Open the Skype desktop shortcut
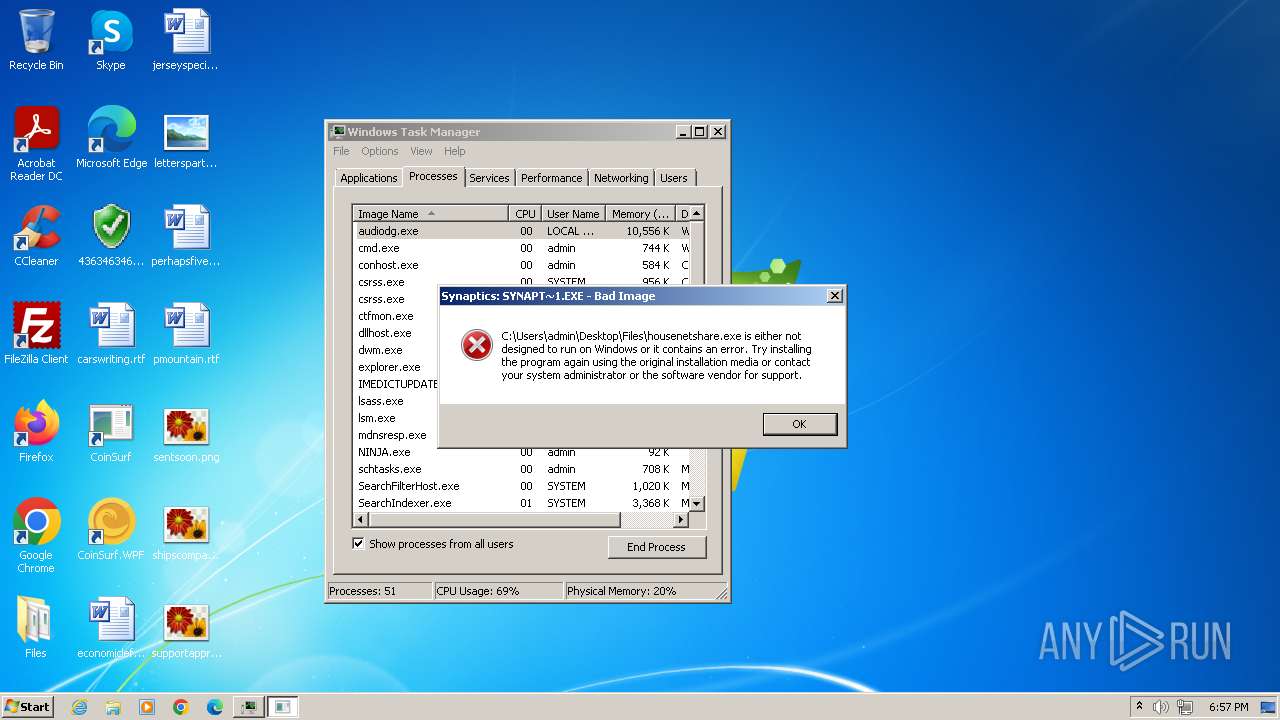Viewport: 1280px width, 720px height. click(x=111, y=40)
